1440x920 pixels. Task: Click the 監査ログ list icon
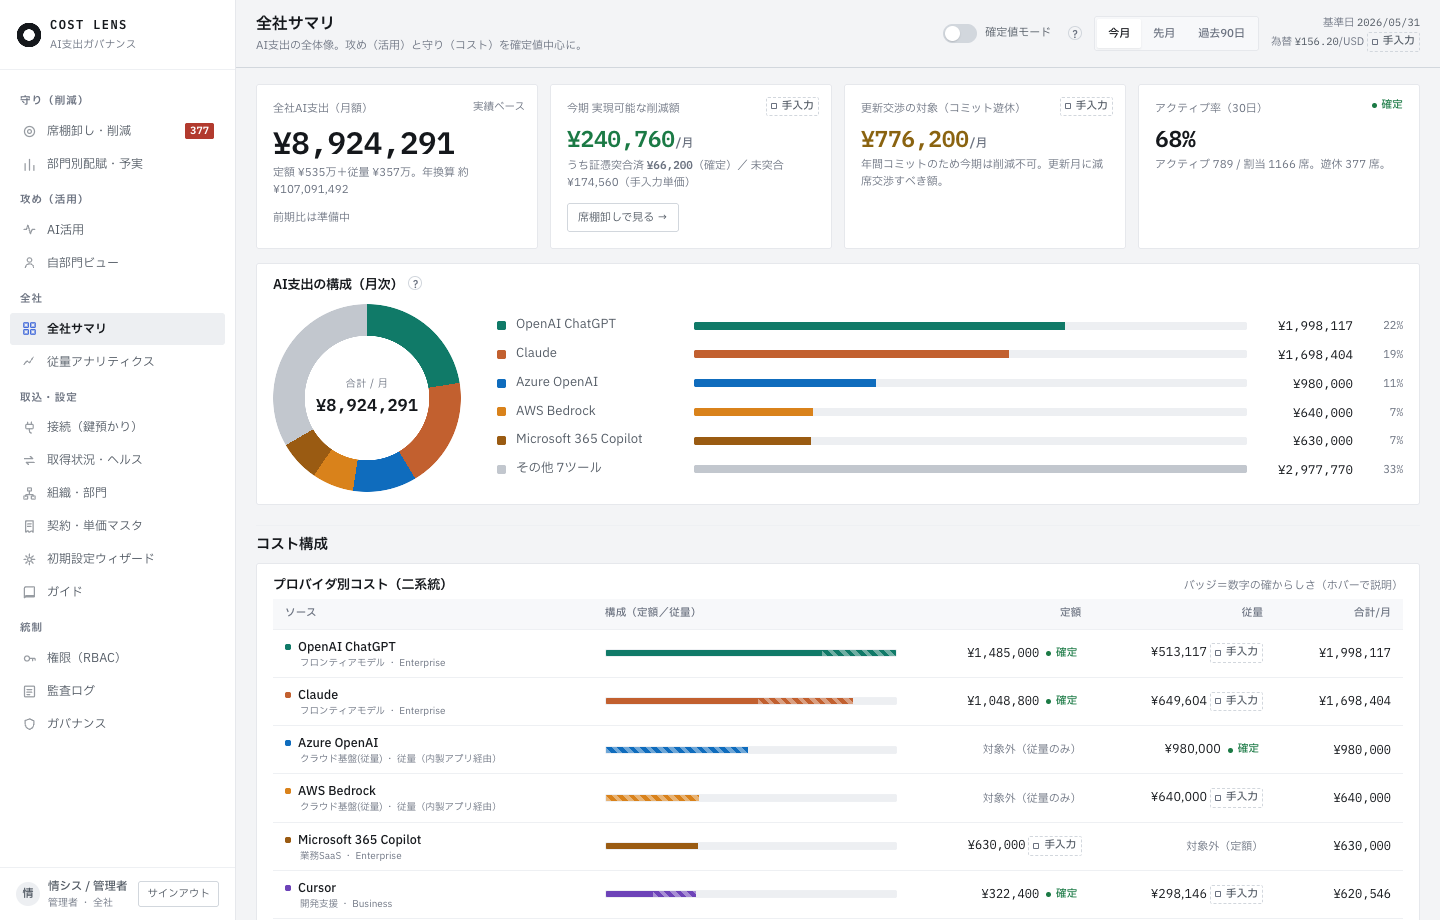pos(29,691)
